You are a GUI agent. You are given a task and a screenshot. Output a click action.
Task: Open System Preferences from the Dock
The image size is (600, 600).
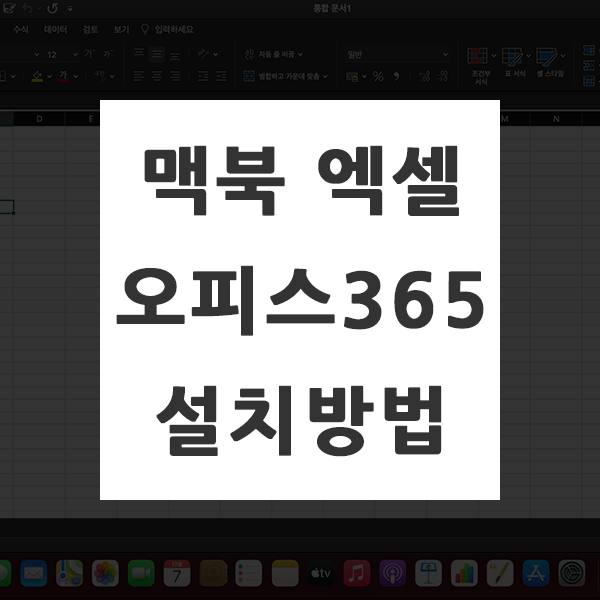(x=572, y=573)
